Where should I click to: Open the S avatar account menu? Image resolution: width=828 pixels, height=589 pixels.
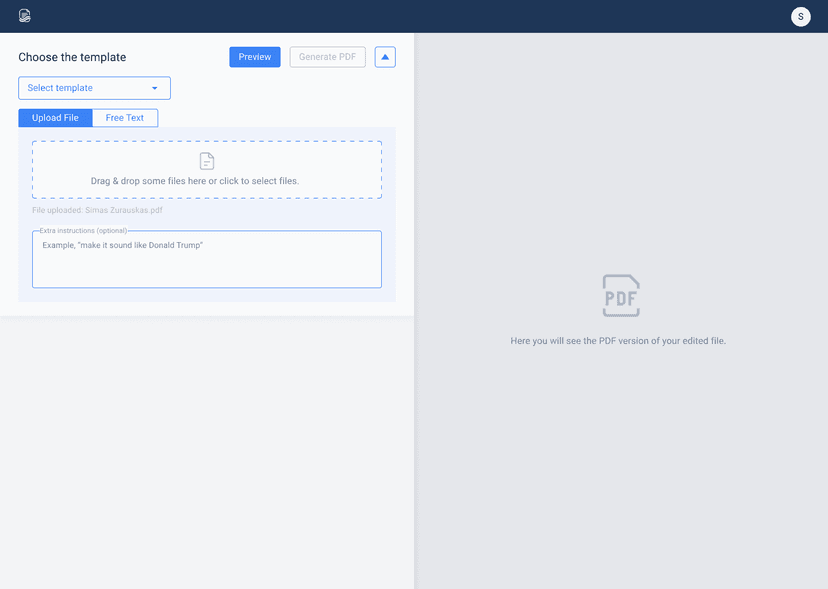point(800,16)
